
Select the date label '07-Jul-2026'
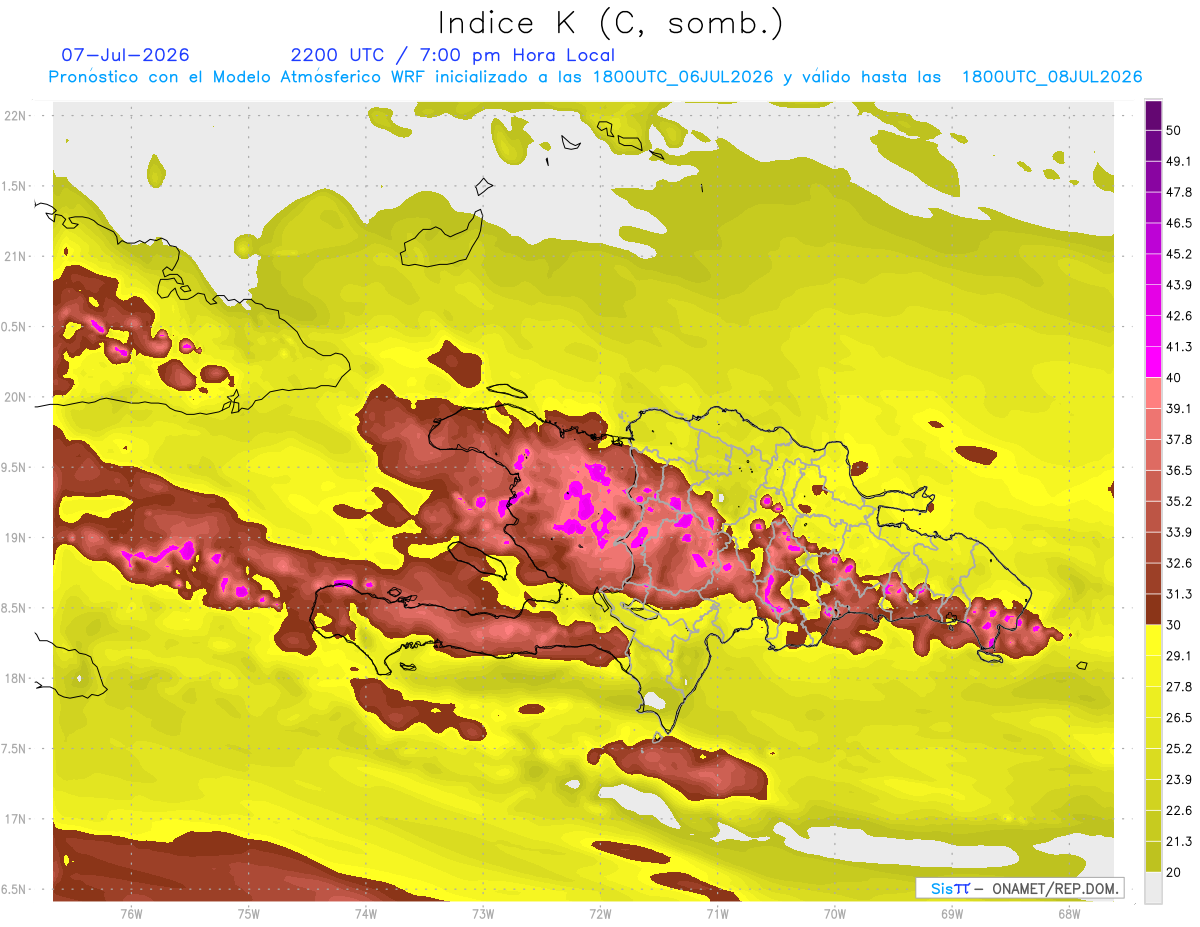click(x=125, y=55)
